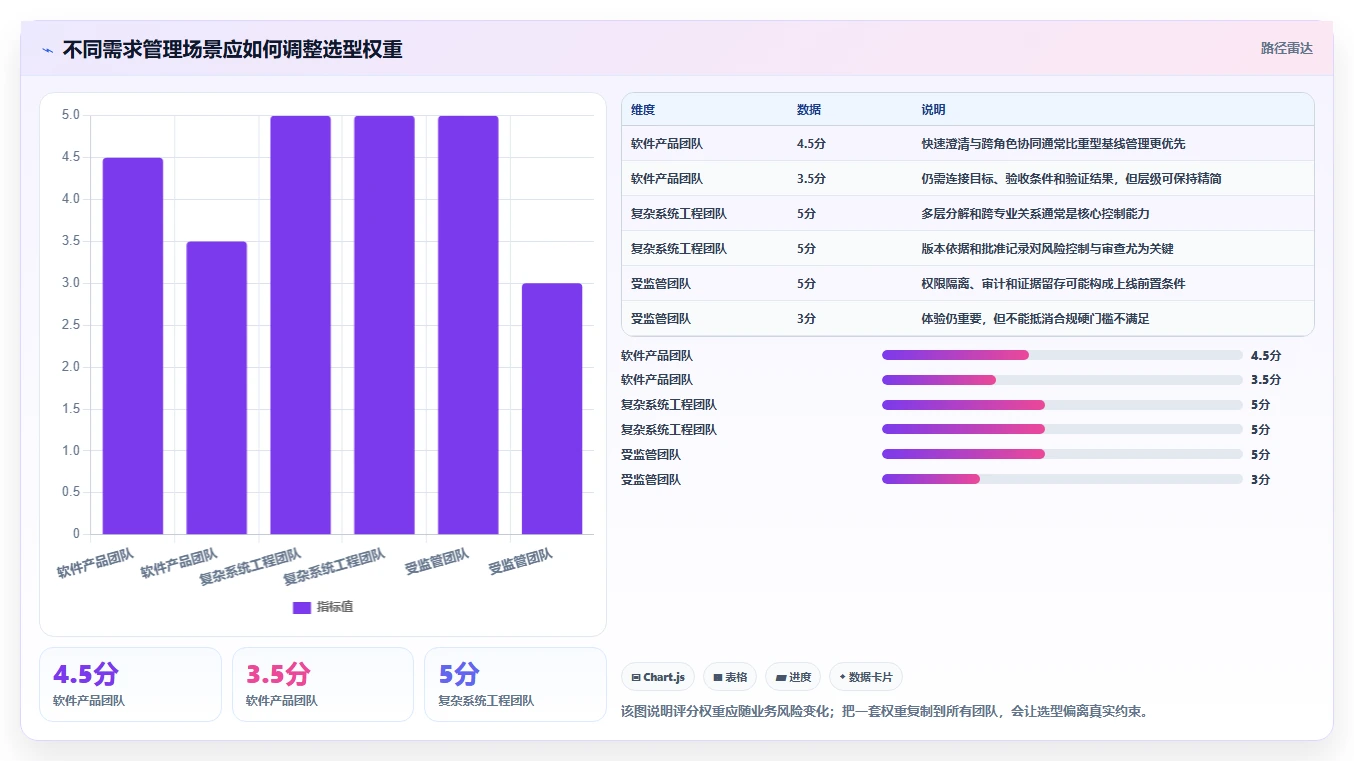1354x761 pixels.
Task: Click the 3.5分 value in the table
Action: (x=811, y=179)
